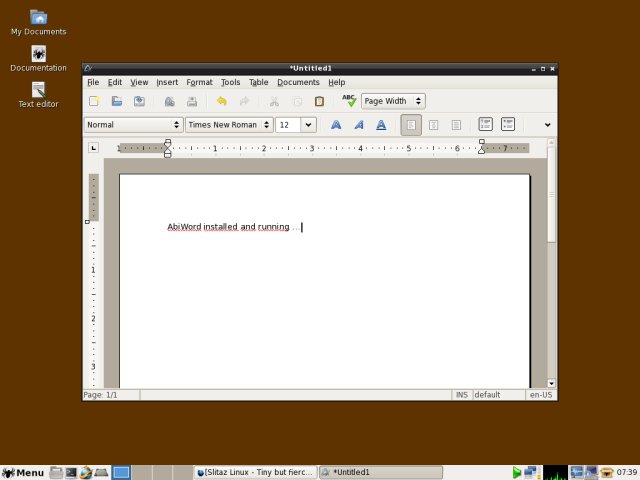
Task: Click the font size field showing 12
Action: point(288,124)
